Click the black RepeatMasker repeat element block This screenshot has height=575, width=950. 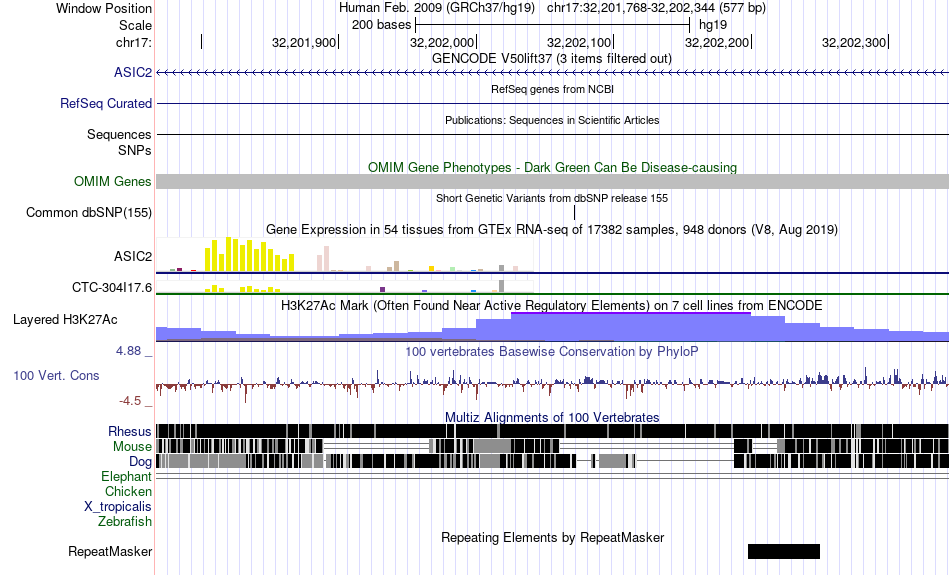784,551
